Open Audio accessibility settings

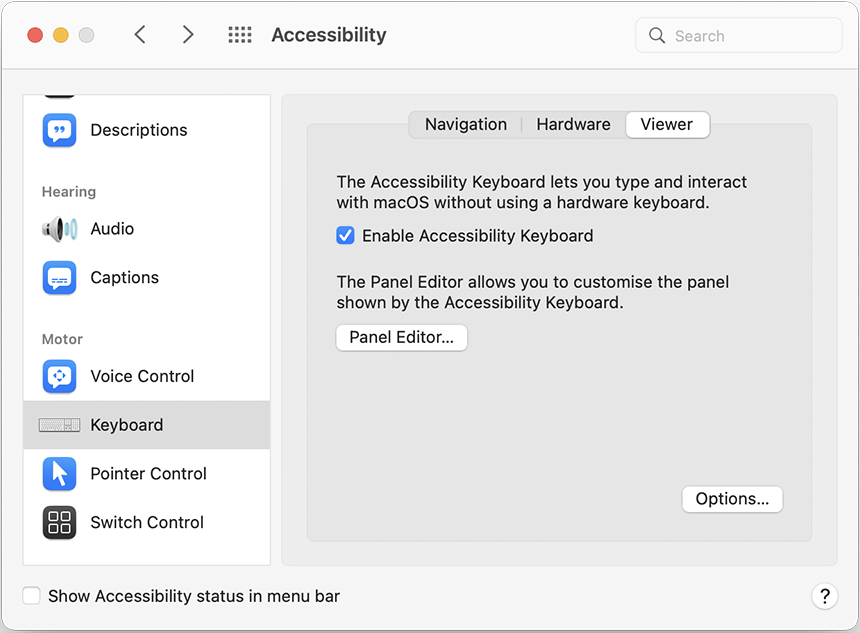click(59, 228)
